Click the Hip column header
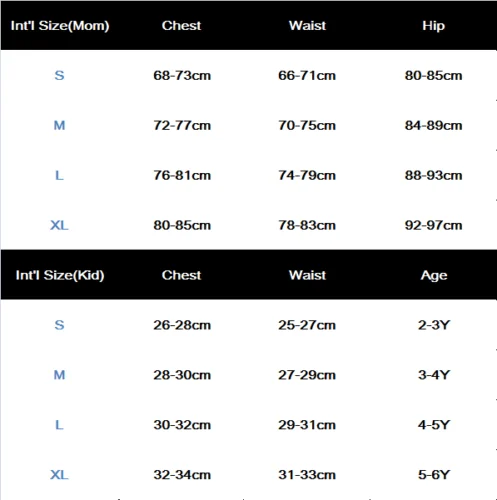Image resolution: width=497 pixels, height=500 pixels. click(433, 26)
